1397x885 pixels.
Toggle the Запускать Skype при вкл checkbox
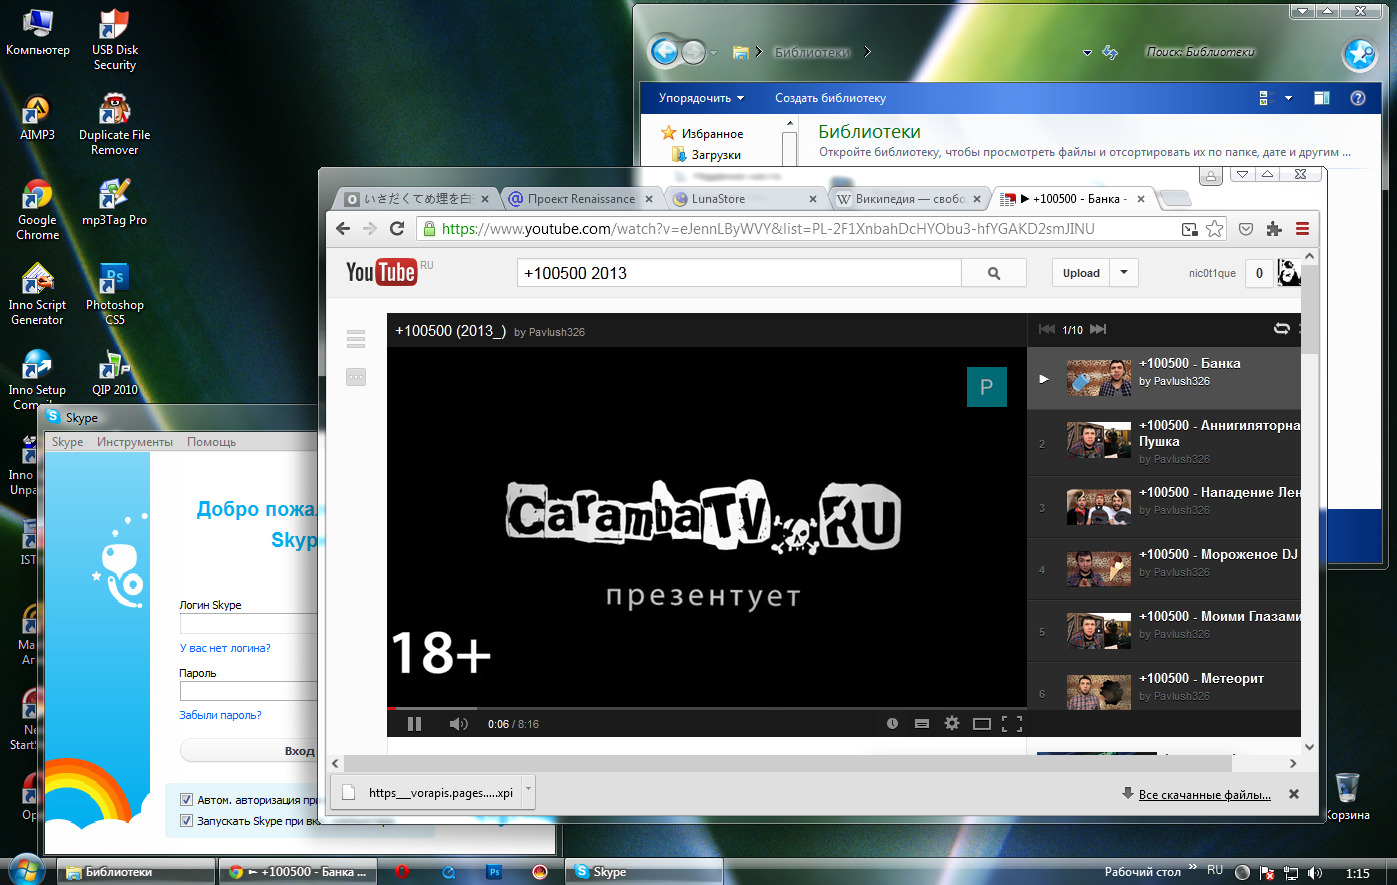pyautogui.click(x=186, y=821)
